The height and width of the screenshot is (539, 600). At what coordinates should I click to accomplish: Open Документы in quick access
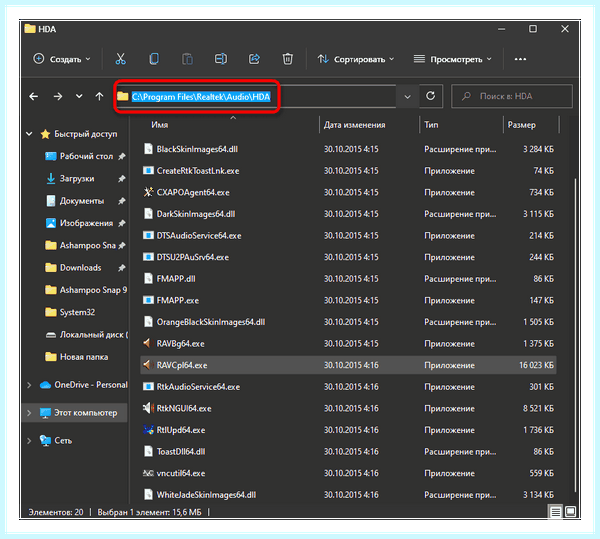[82, 200]
